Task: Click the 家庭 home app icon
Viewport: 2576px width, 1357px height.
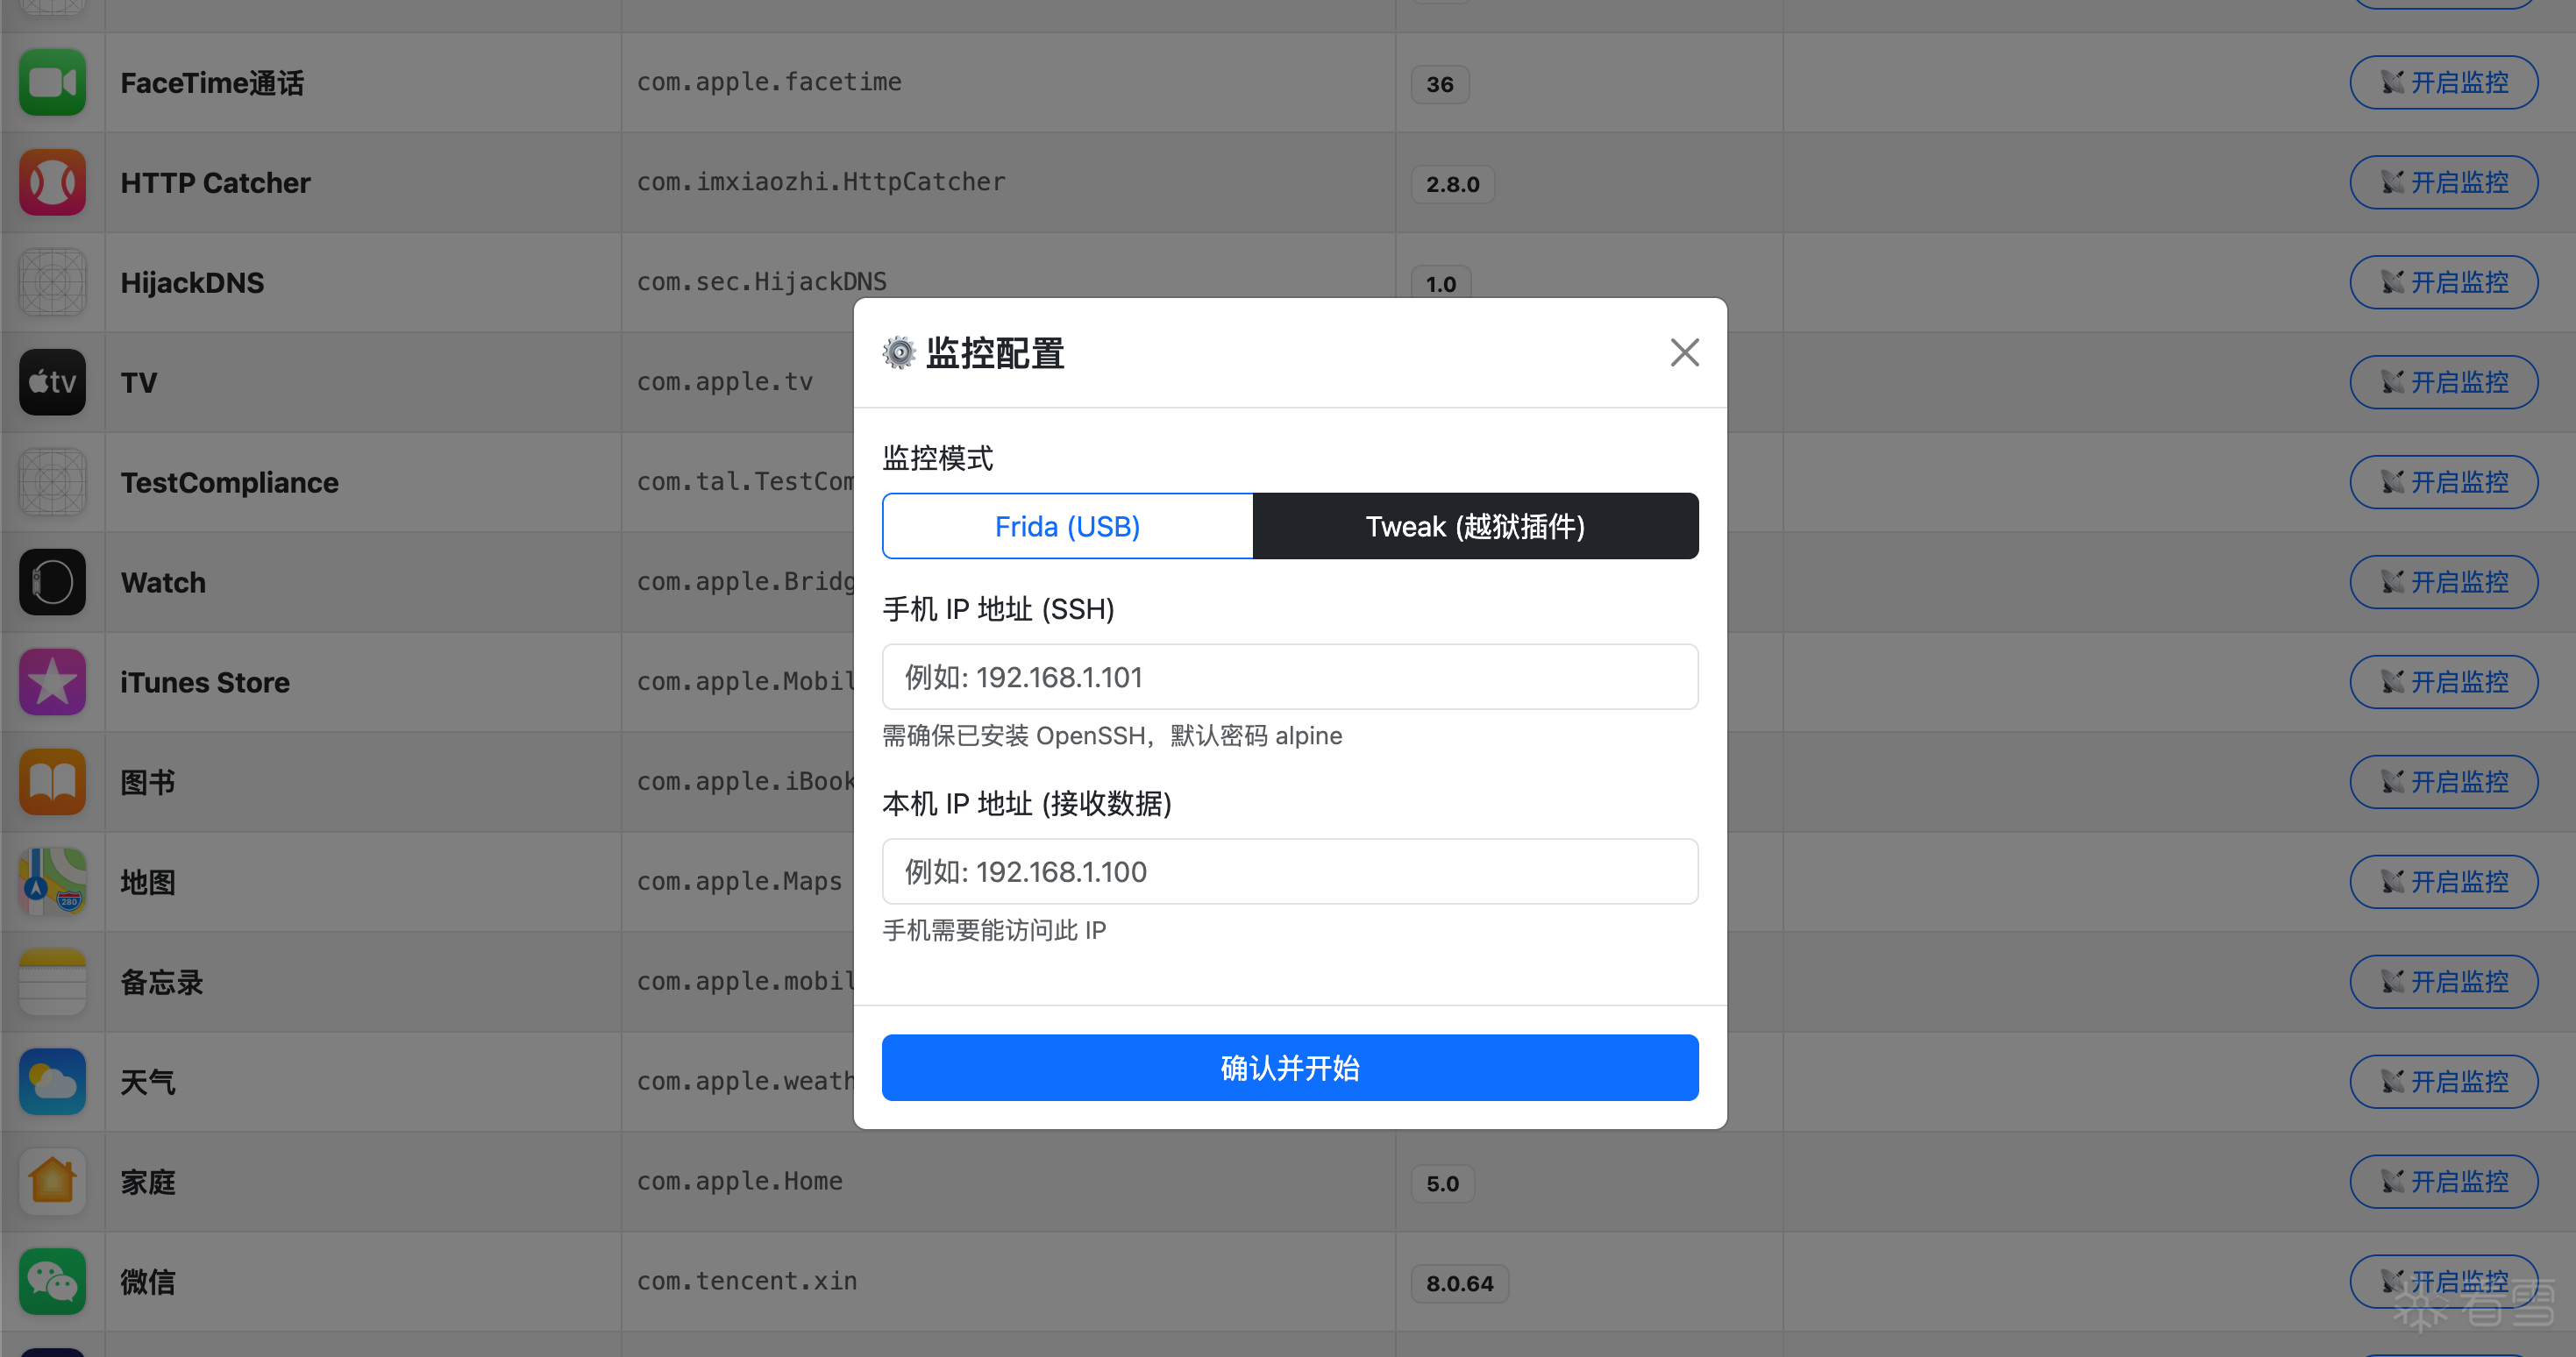Action: [52, 1181]
